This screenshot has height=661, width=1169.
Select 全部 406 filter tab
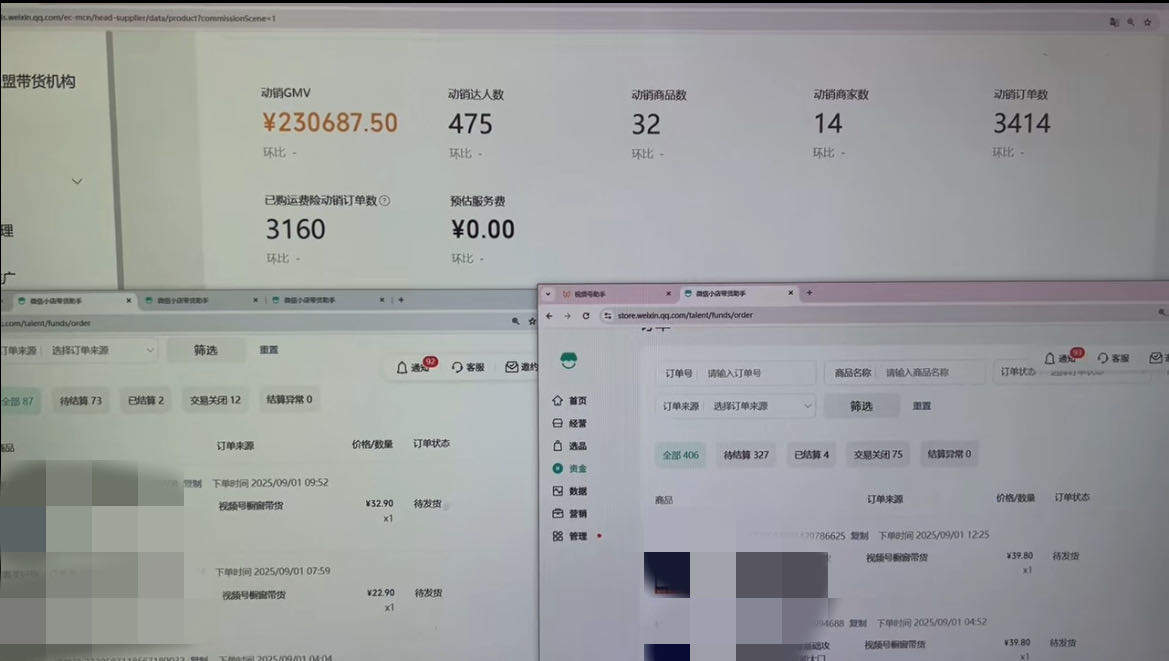click(x=681, y=455)
